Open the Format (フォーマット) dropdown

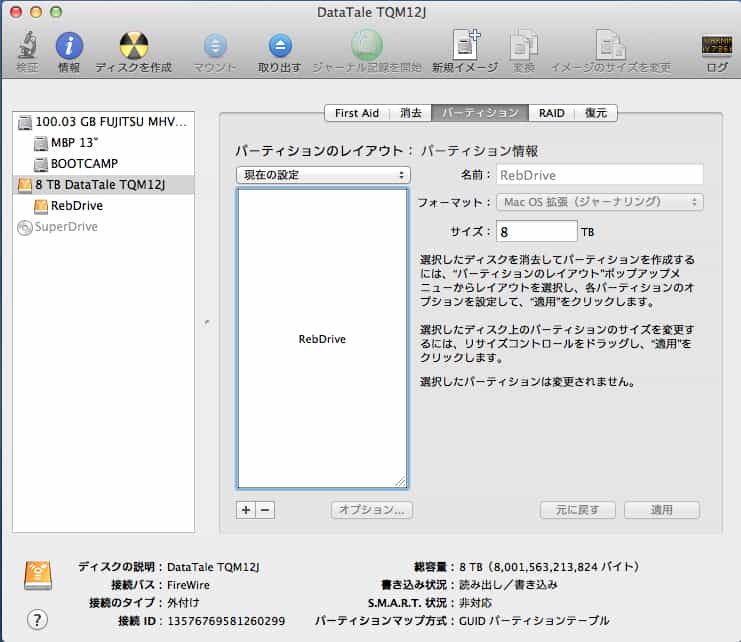600,202
